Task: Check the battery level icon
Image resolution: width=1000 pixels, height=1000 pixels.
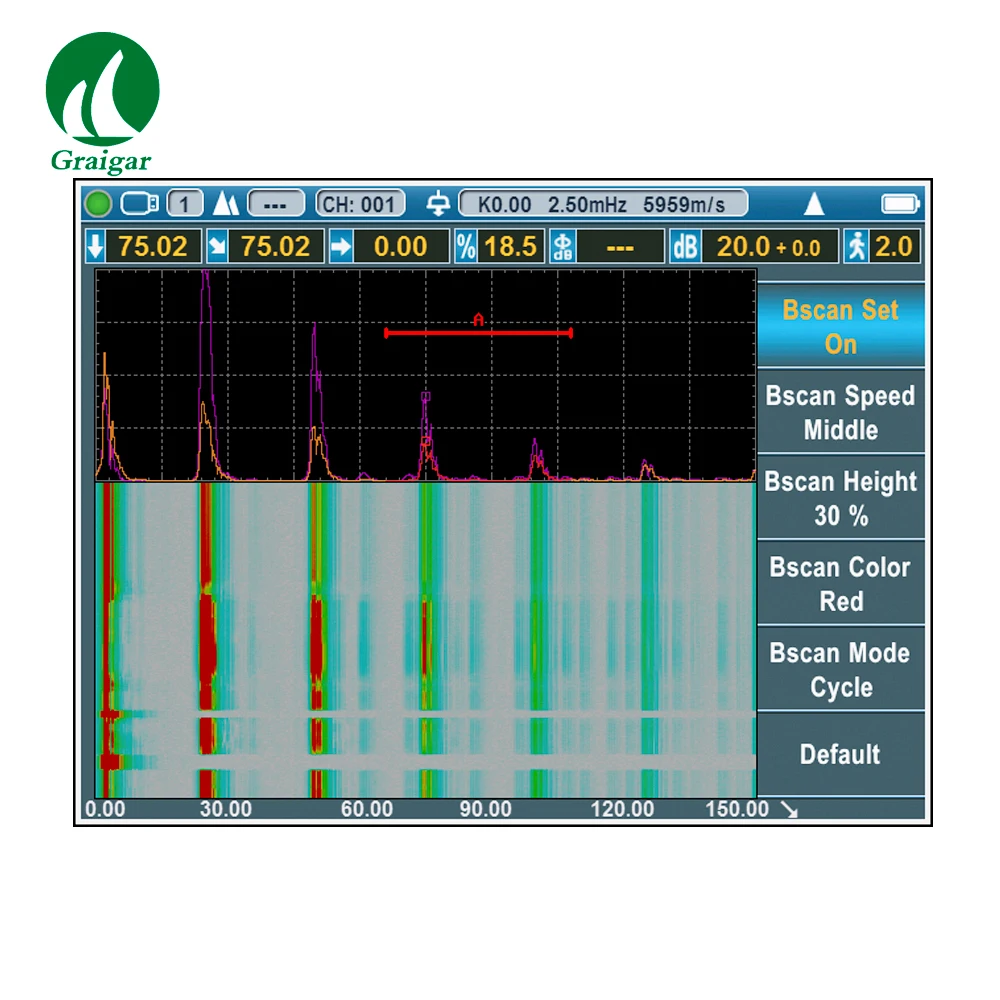Action: tap(900, 204)
